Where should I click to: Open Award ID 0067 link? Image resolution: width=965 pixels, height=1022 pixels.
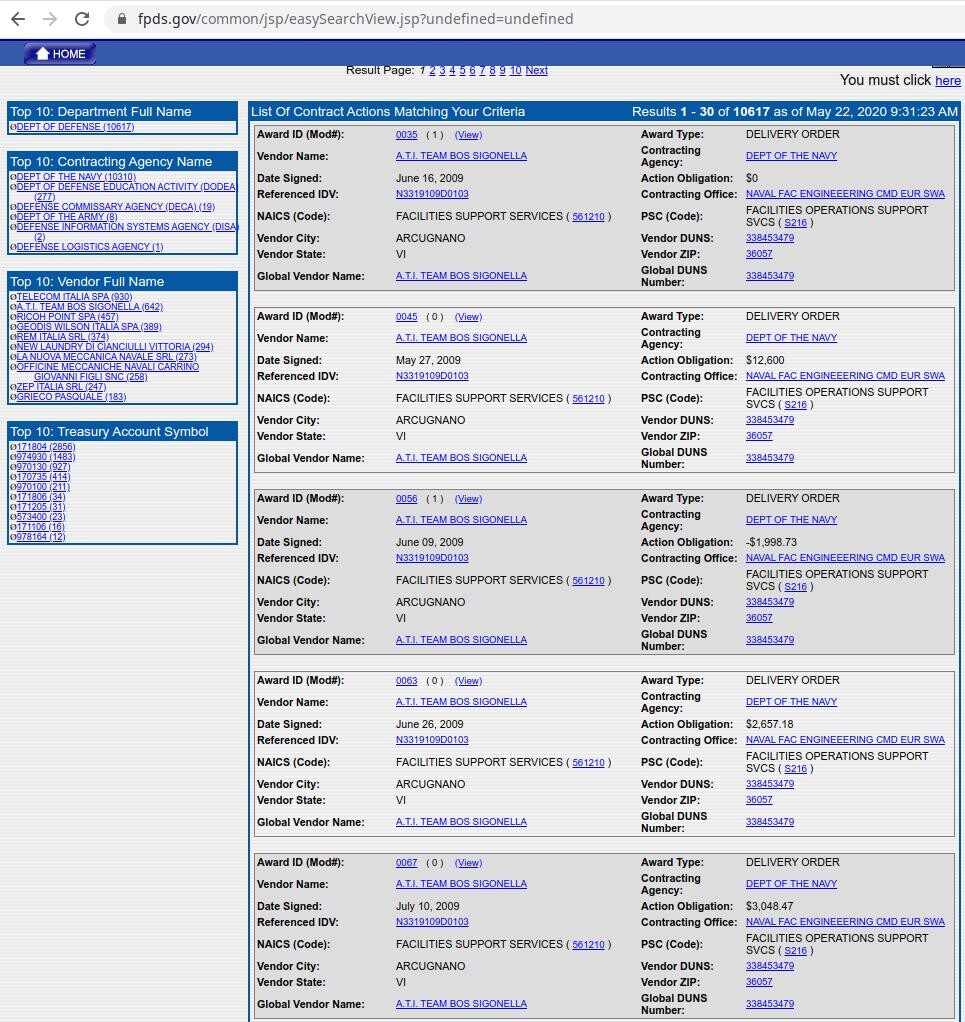pos(407,862)
